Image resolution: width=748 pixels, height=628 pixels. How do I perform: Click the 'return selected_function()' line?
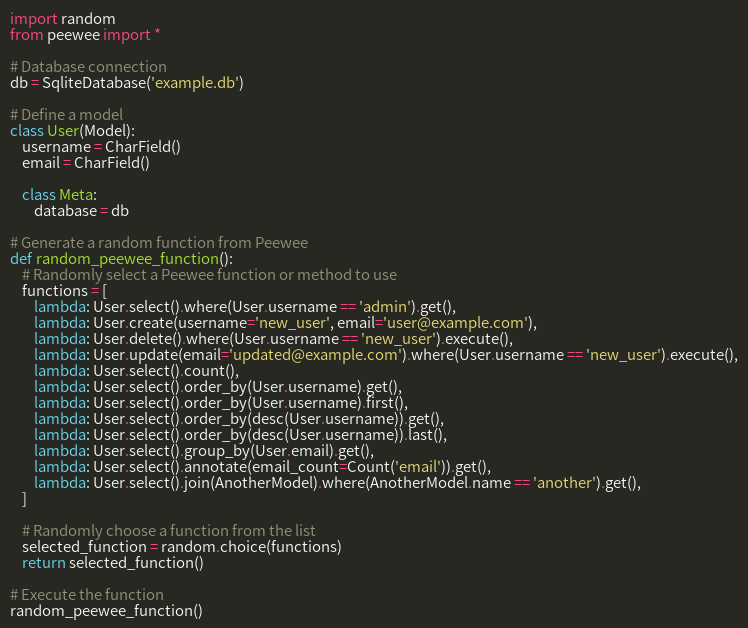click(x=113, y=563)
